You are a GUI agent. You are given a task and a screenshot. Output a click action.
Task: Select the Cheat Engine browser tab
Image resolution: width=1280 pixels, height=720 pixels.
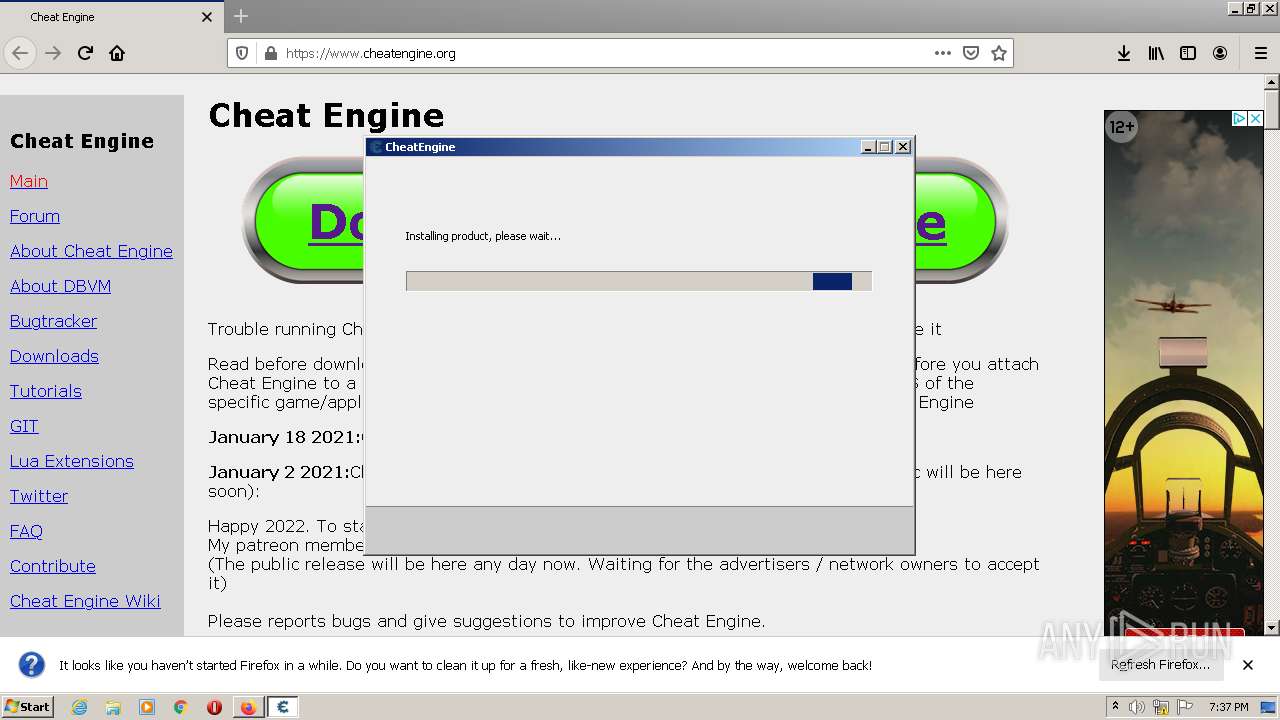(x=110, y=17)
